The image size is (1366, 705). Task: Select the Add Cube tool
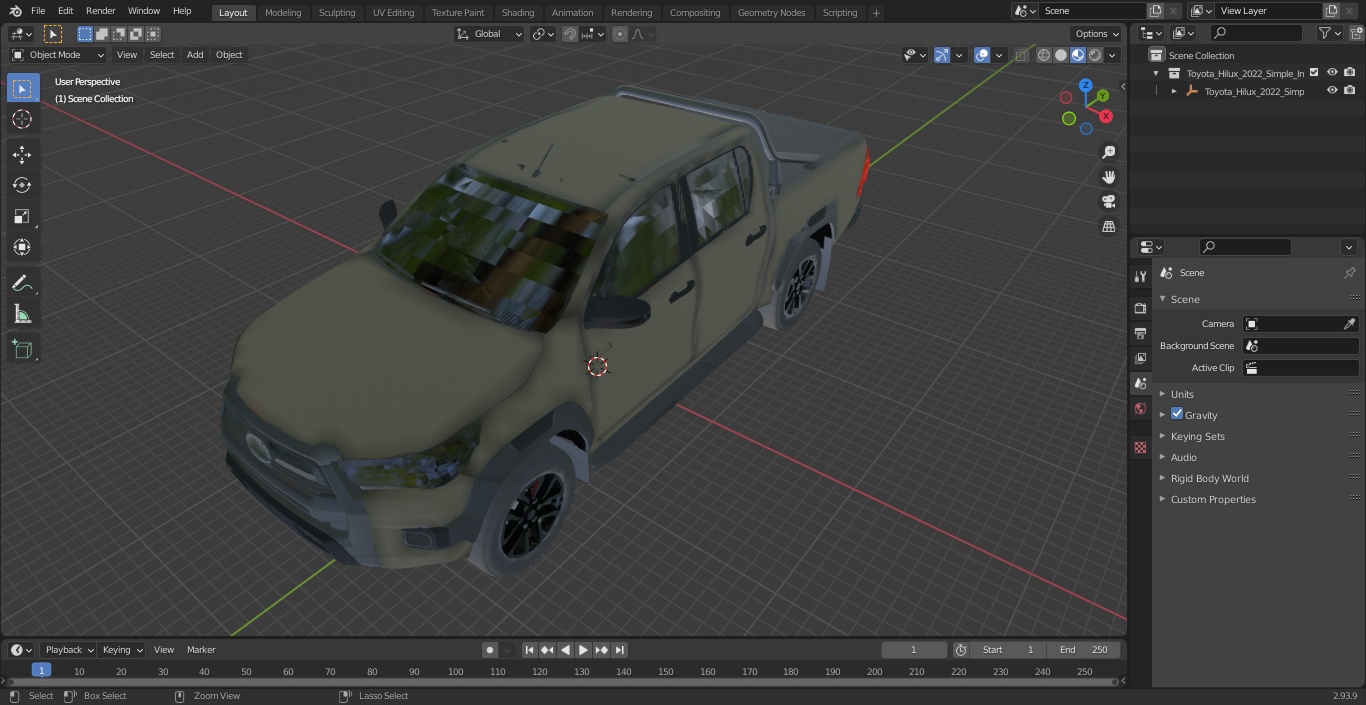[22, 350]
